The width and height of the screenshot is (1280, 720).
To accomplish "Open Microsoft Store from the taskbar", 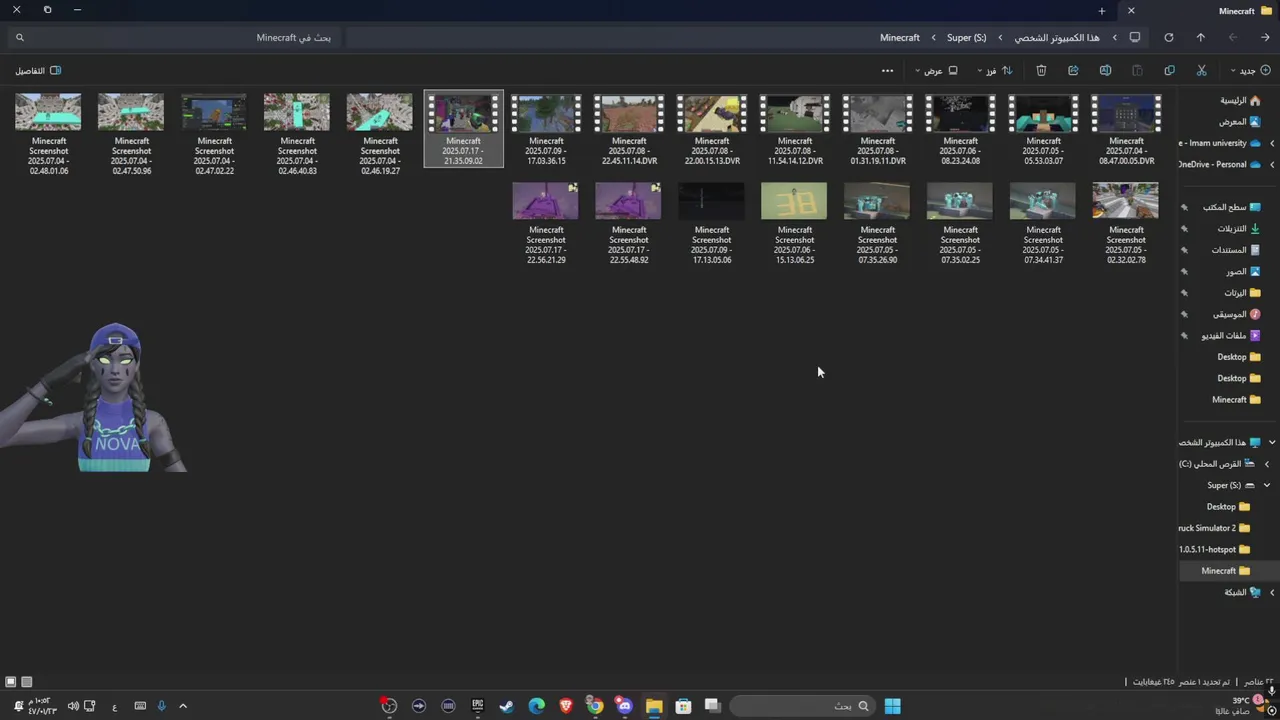I will pos(683,706).
